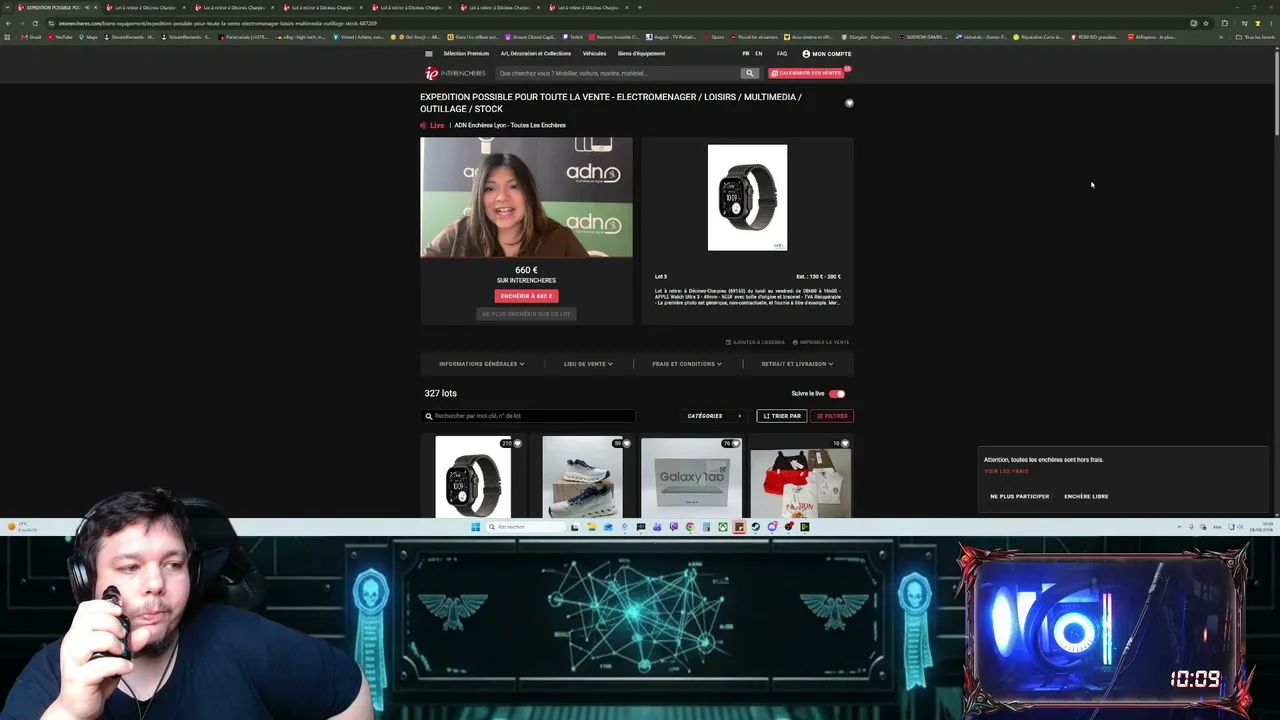Viewport: 1280px width, 720px height.
Task: Expand the Informations Générales section
Action: [481, 364]
